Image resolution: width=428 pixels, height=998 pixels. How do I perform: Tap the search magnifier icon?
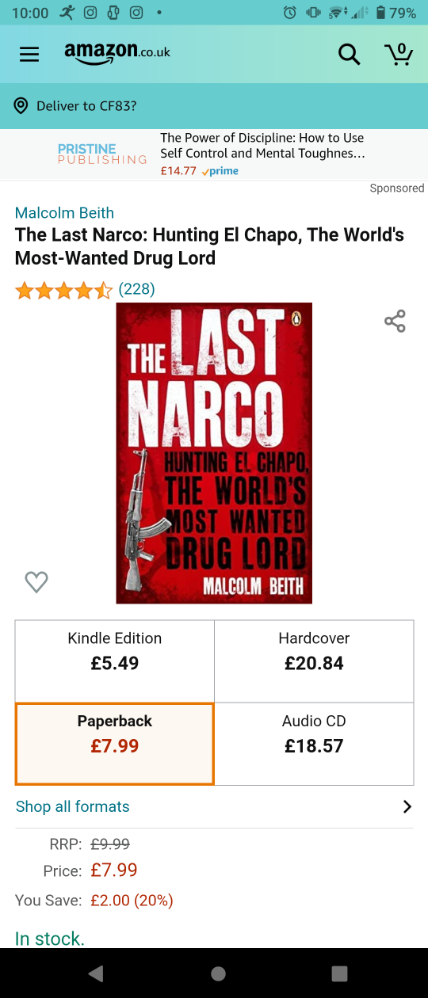coord(349,55)
